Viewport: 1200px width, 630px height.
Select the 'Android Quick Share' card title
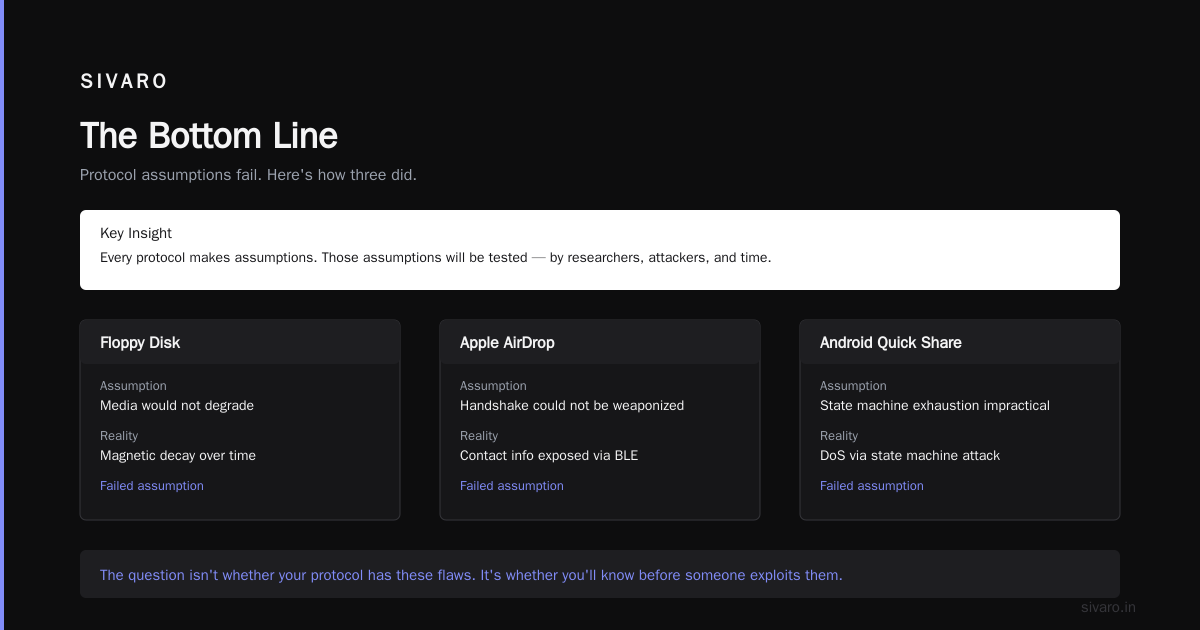coord(891,343)
